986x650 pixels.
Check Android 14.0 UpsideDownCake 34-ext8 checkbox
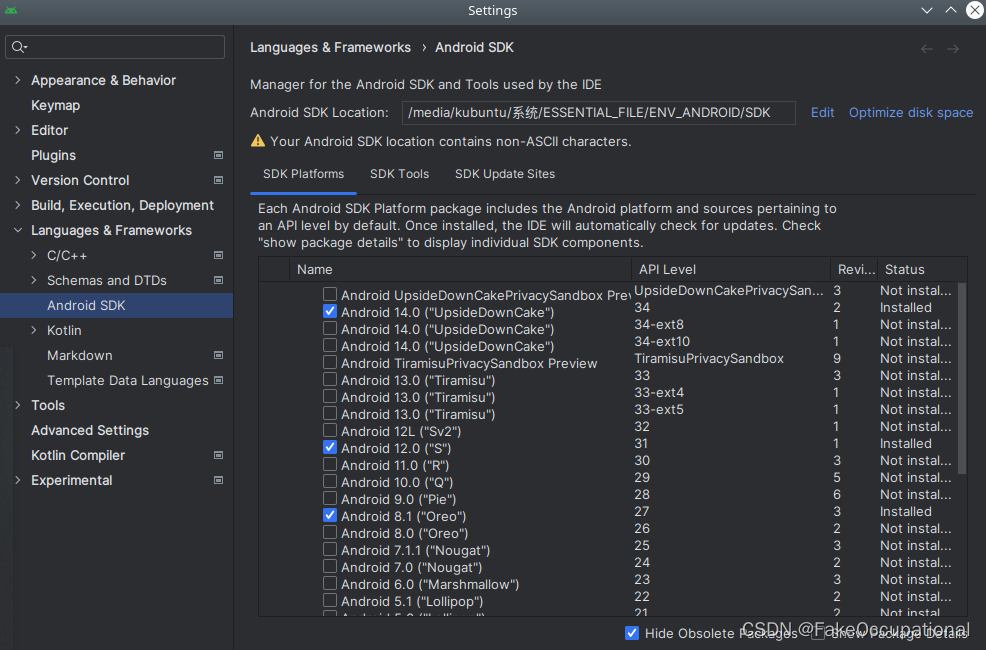(330, 328)
